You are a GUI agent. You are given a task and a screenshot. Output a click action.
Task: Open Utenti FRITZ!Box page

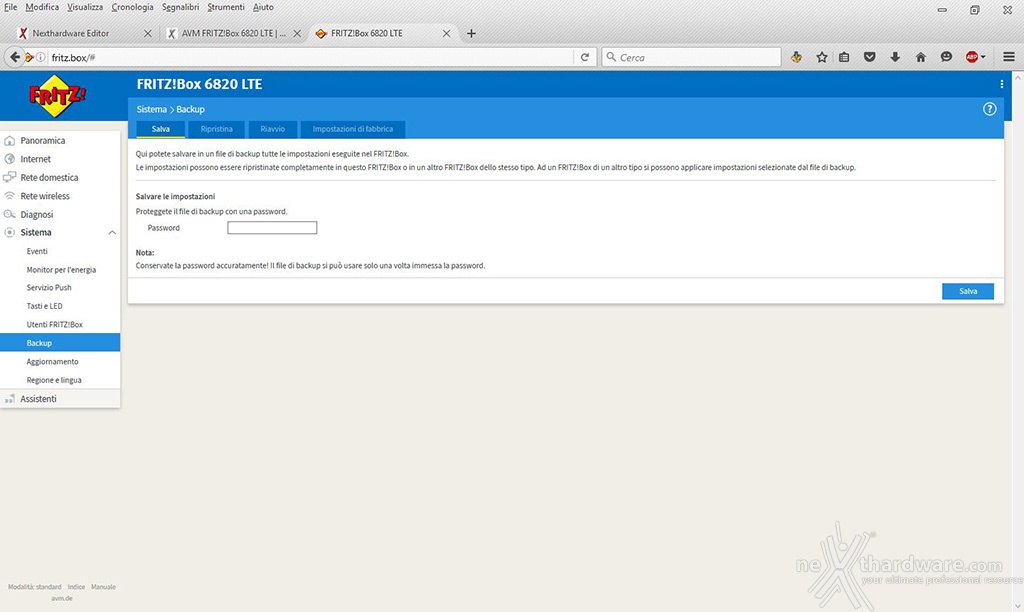point(55,325)
